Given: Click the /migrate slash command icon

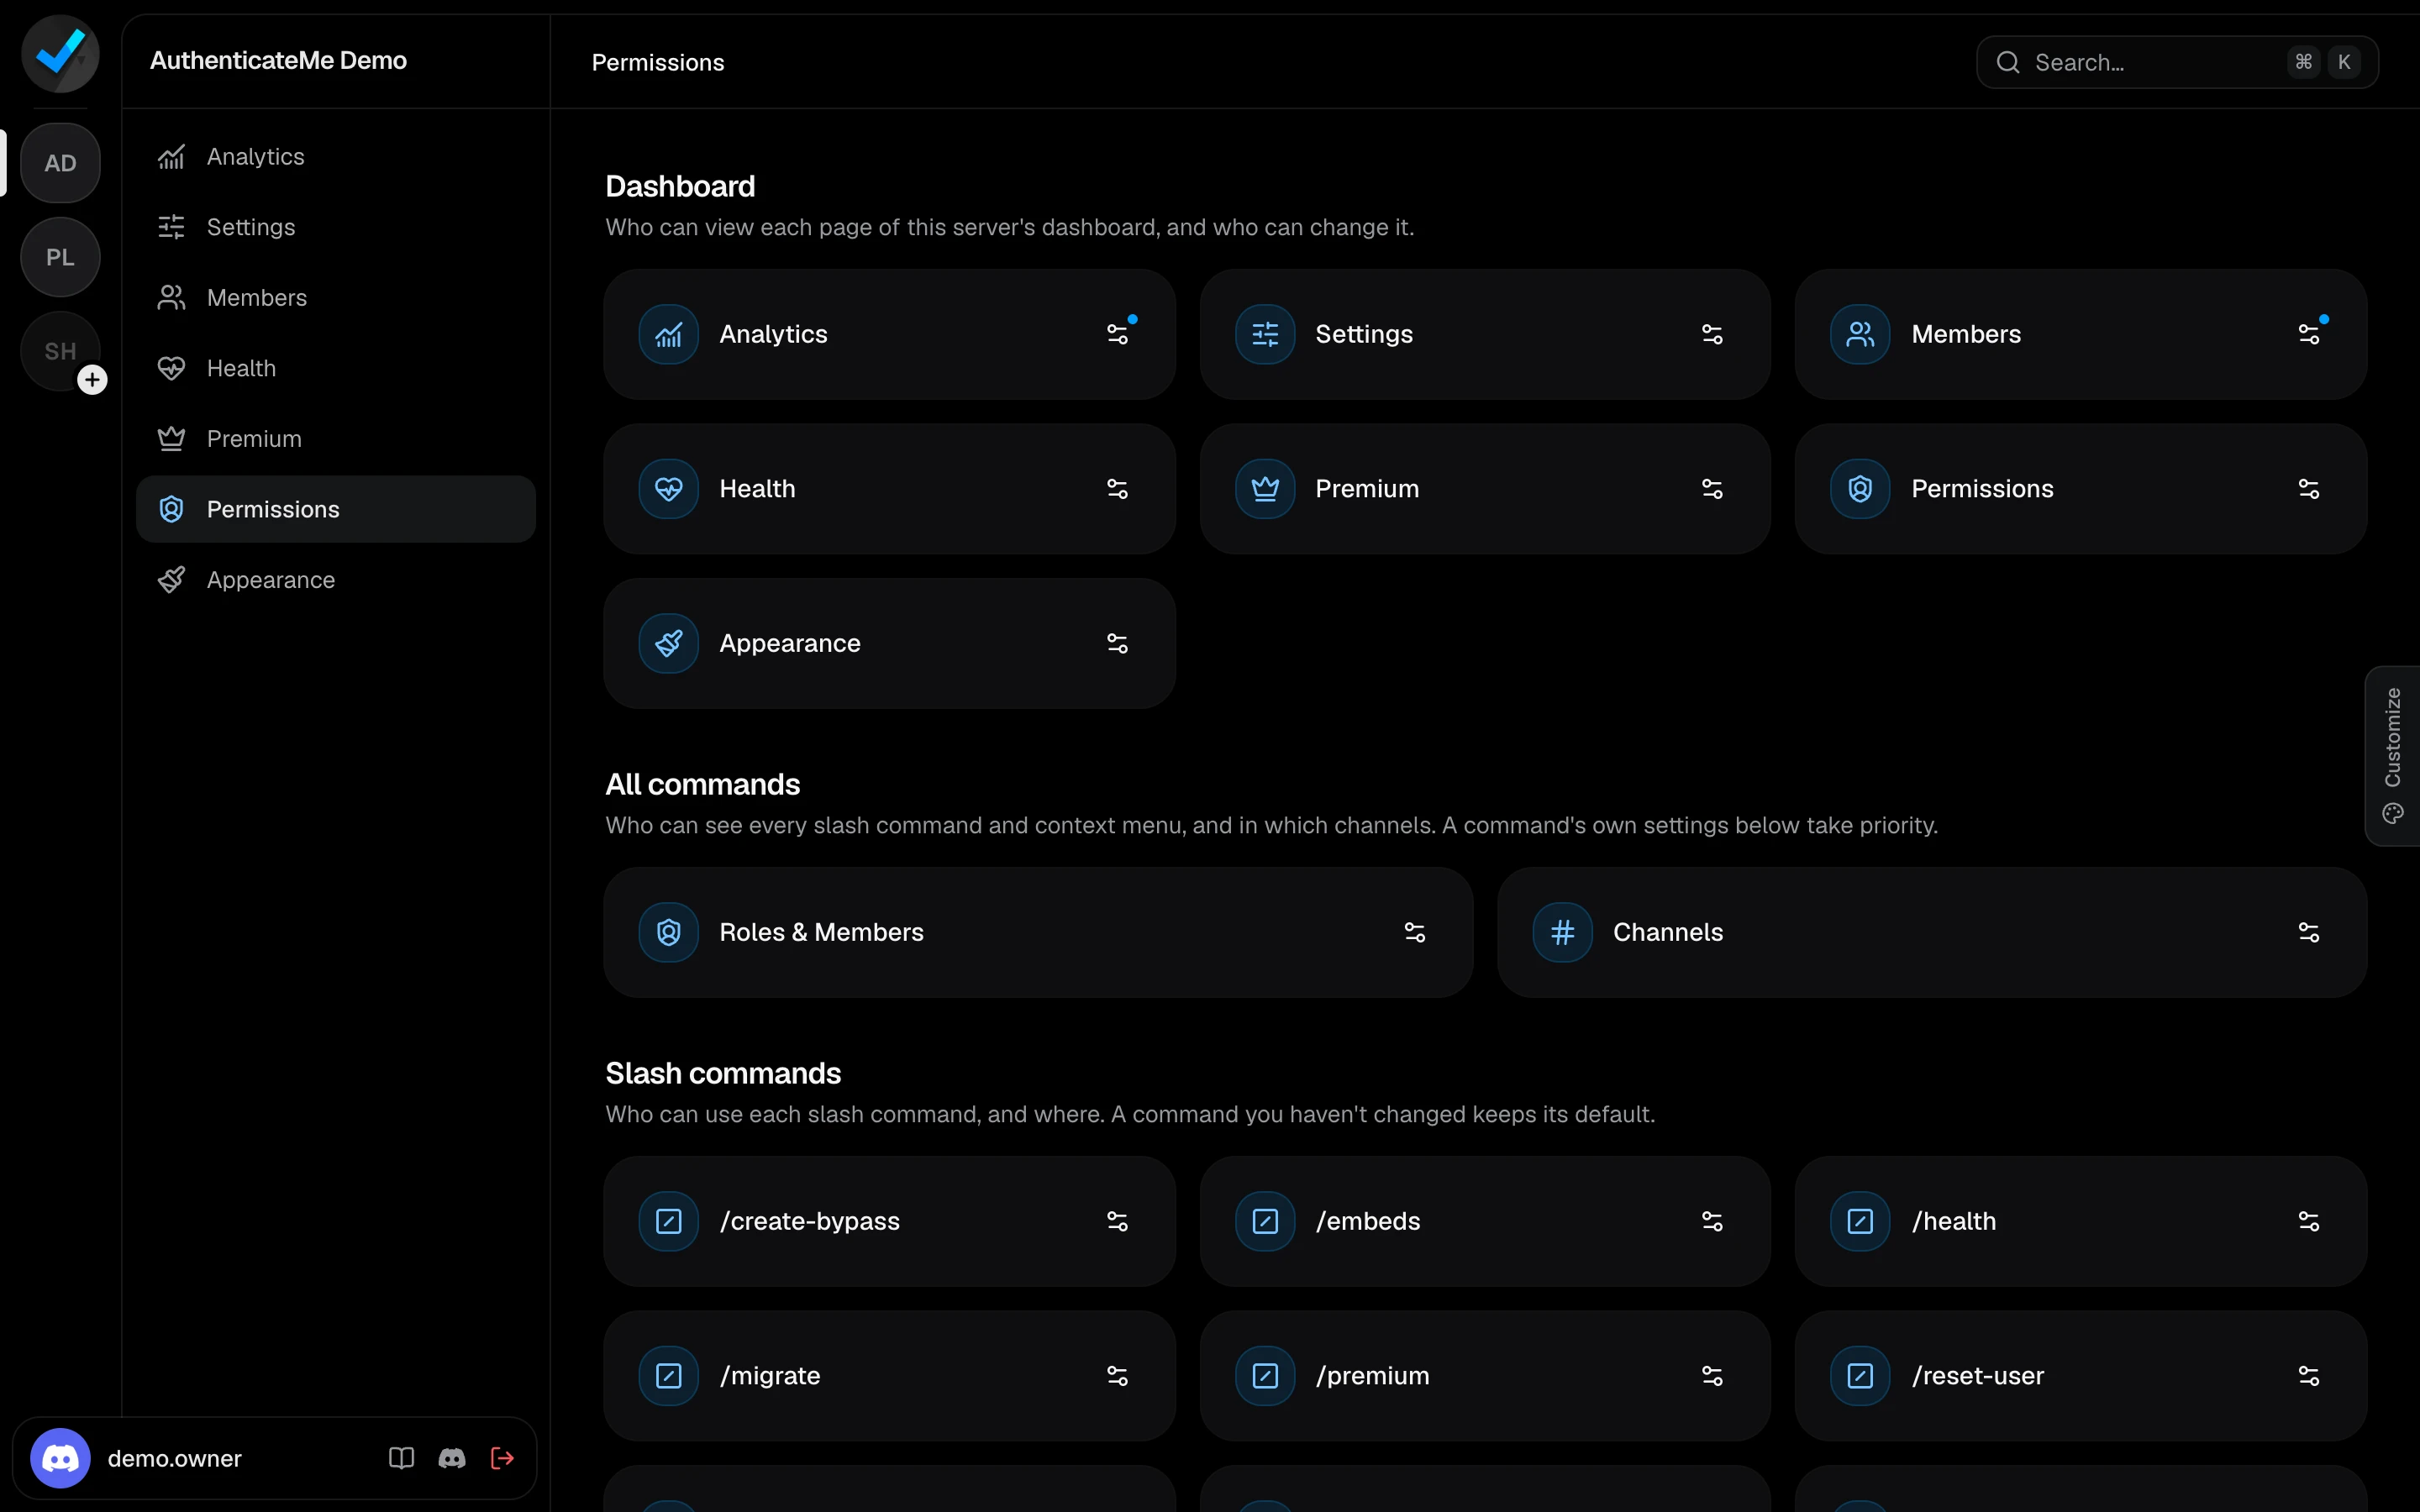Looking at the screenshot, I should 668,1376.
